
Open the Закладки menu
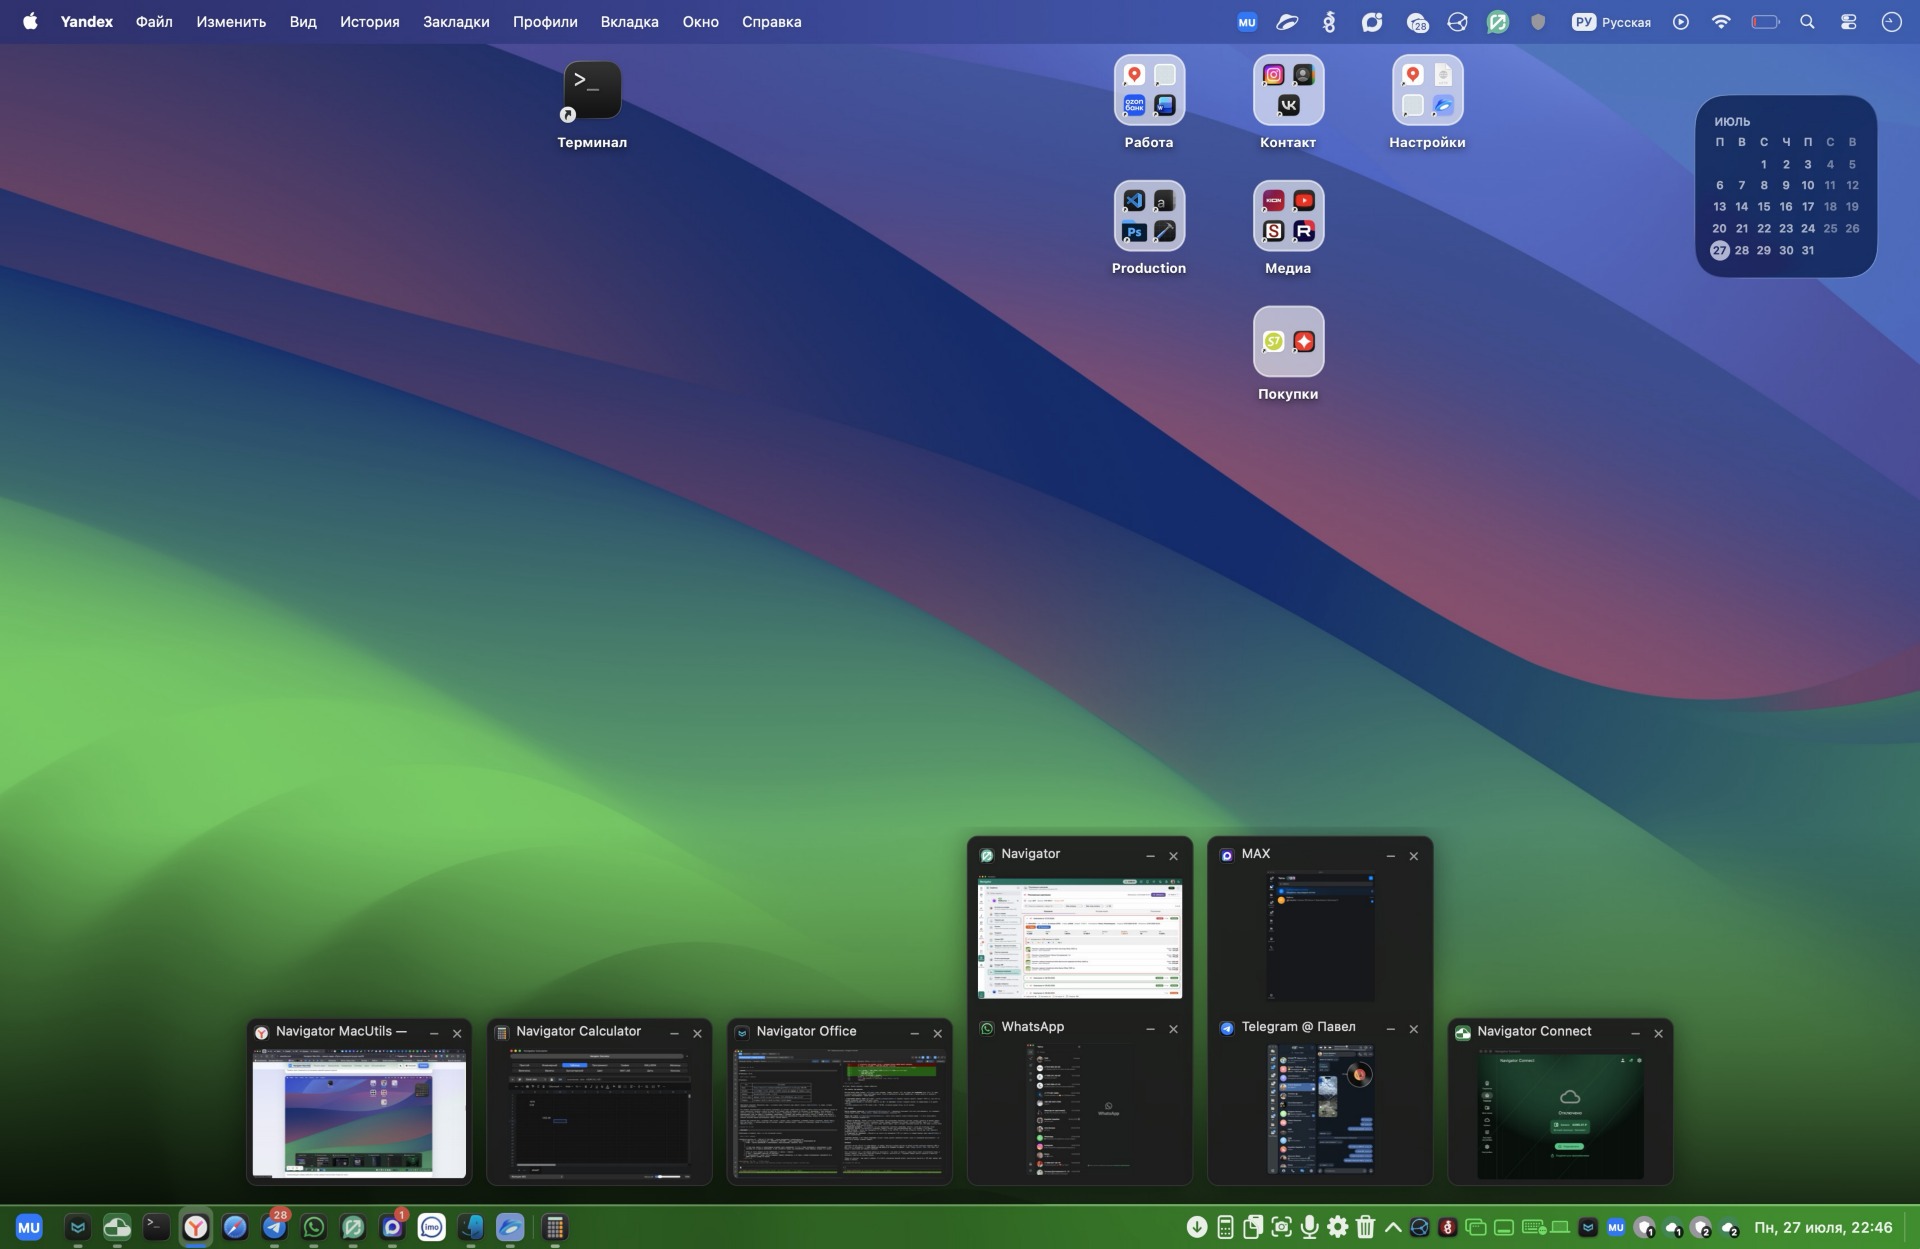456,22
